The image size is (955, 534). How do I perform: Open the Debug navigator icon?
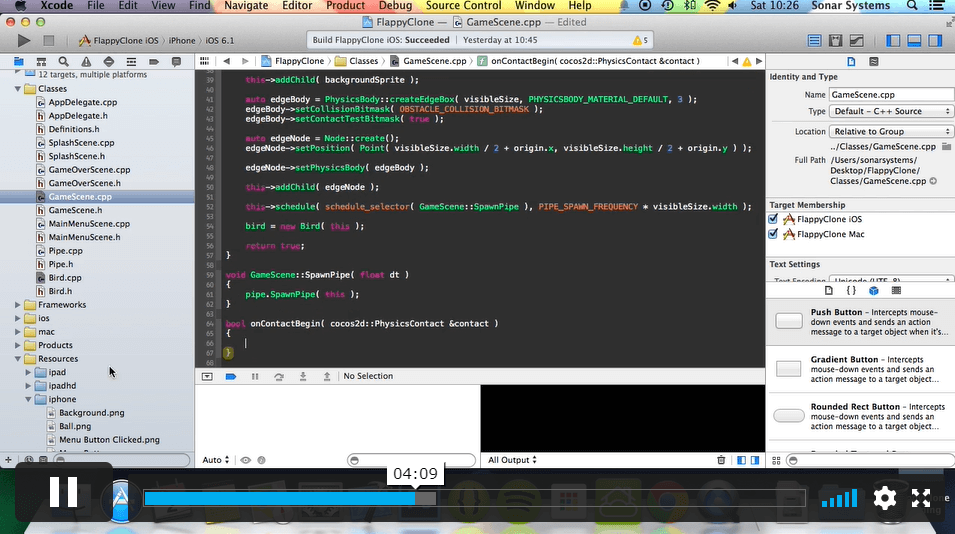click(x=131, y=61)
